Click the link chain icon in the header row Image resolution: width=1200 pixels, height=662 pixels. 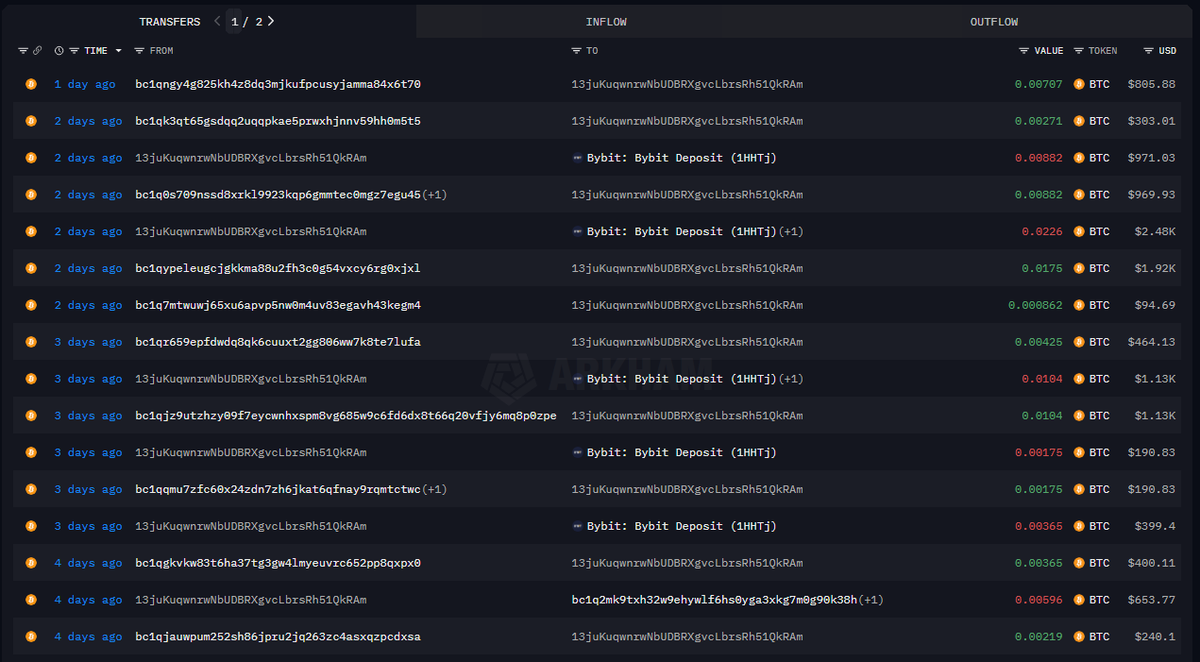(37, 50)
